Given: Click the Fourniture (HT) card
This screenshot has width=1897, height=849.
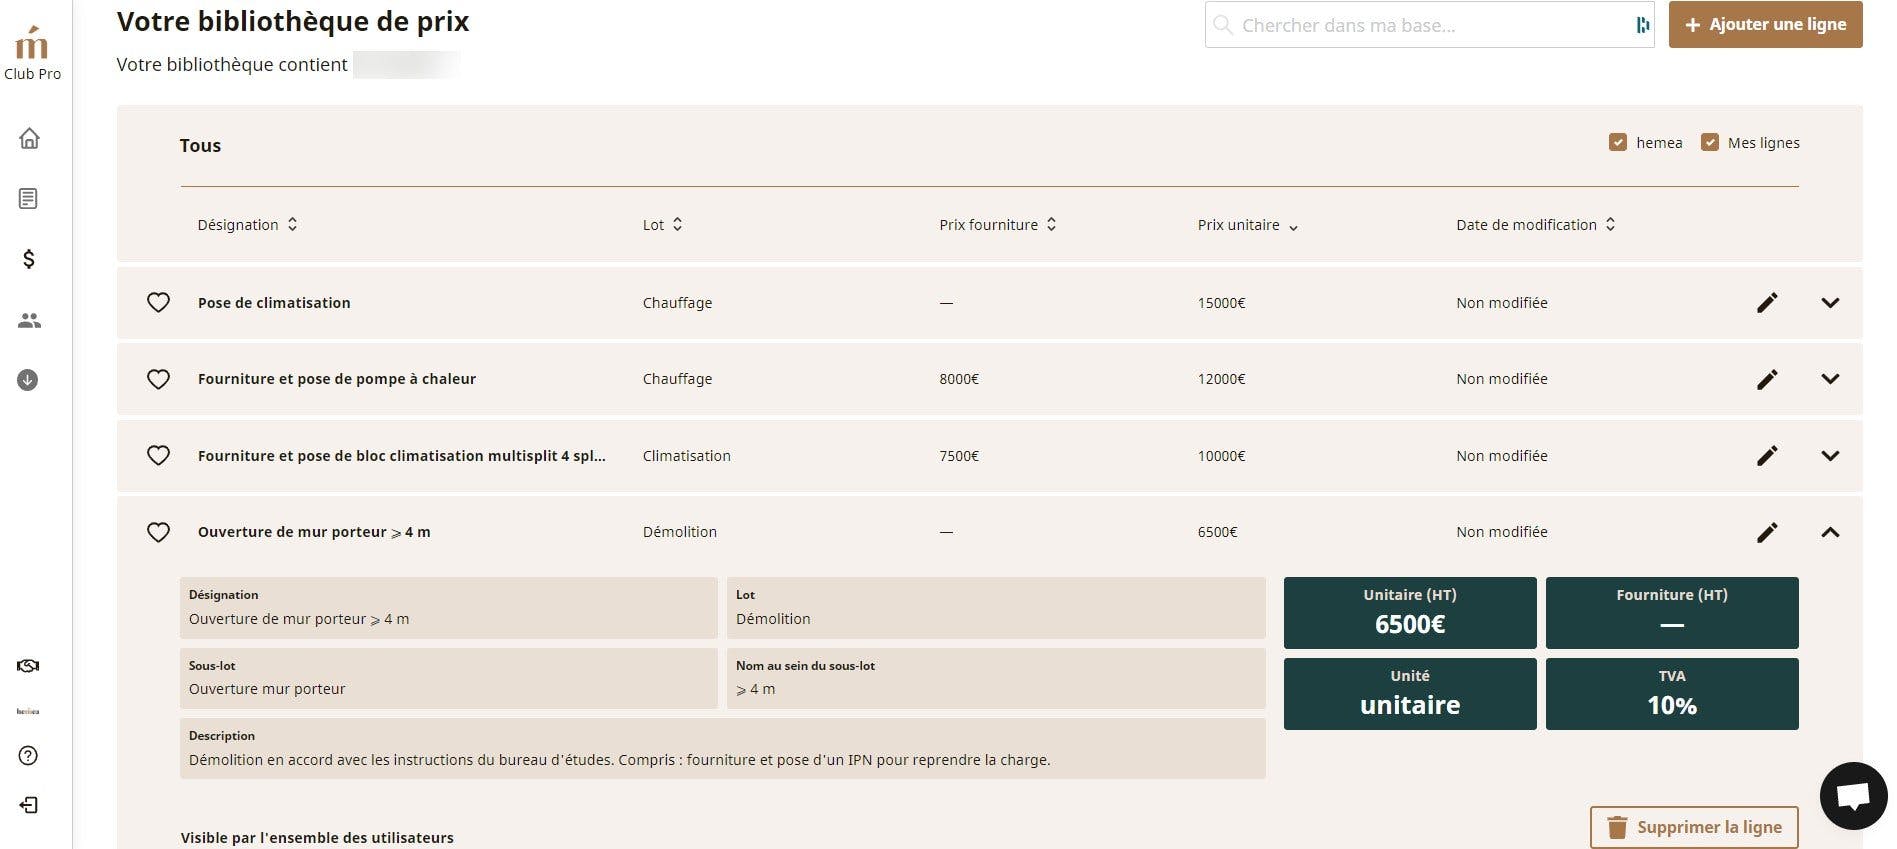Looking at the screenshot, I should pyautogui.click(x=1672, y=613).
